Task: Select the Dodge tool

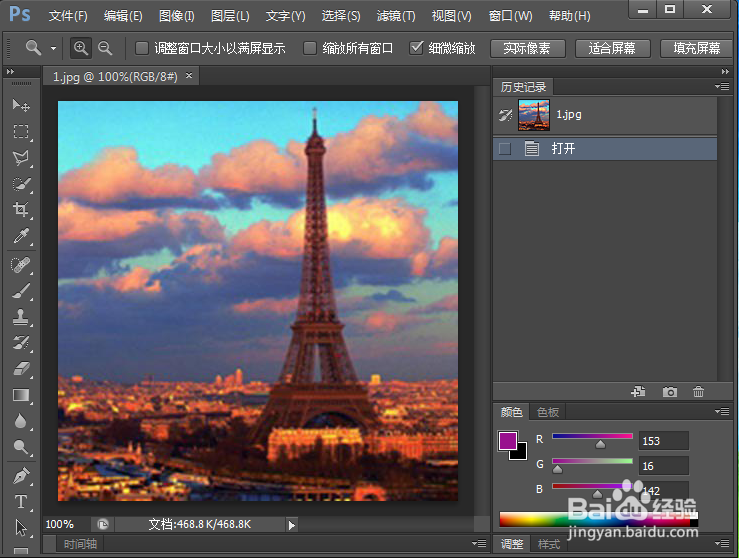Action: click(21, 447)
